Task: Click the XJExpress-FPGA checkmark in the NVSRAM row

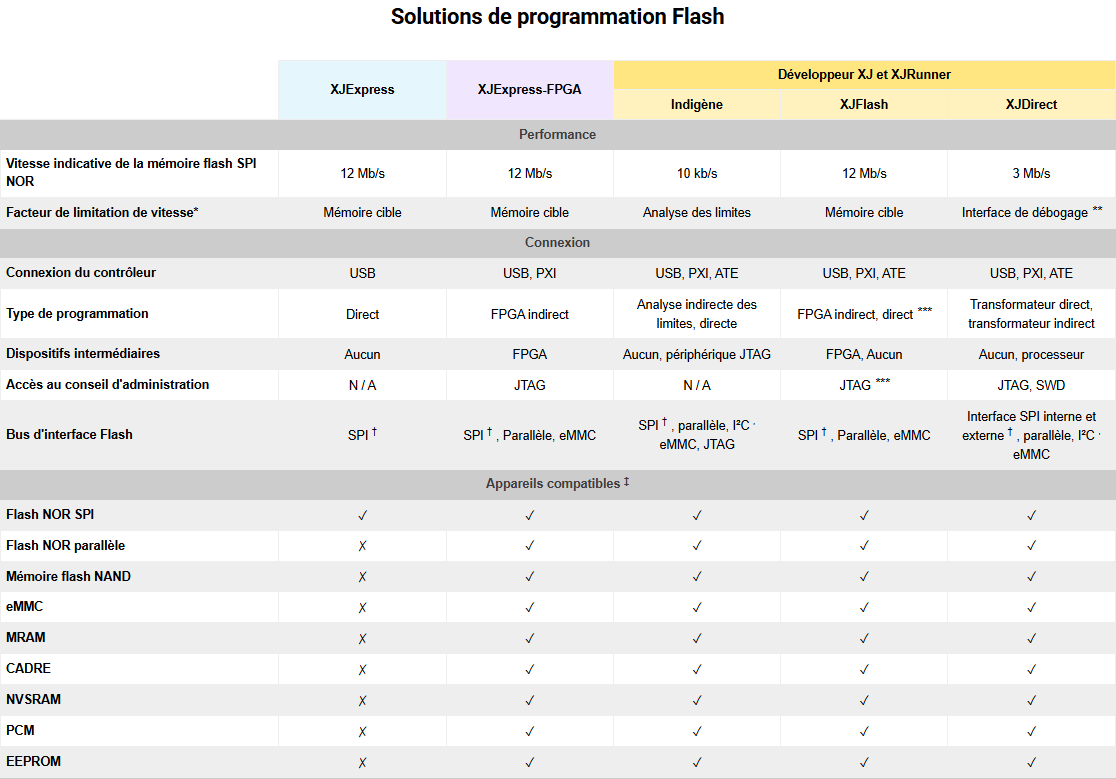Action: click(530, 701)
